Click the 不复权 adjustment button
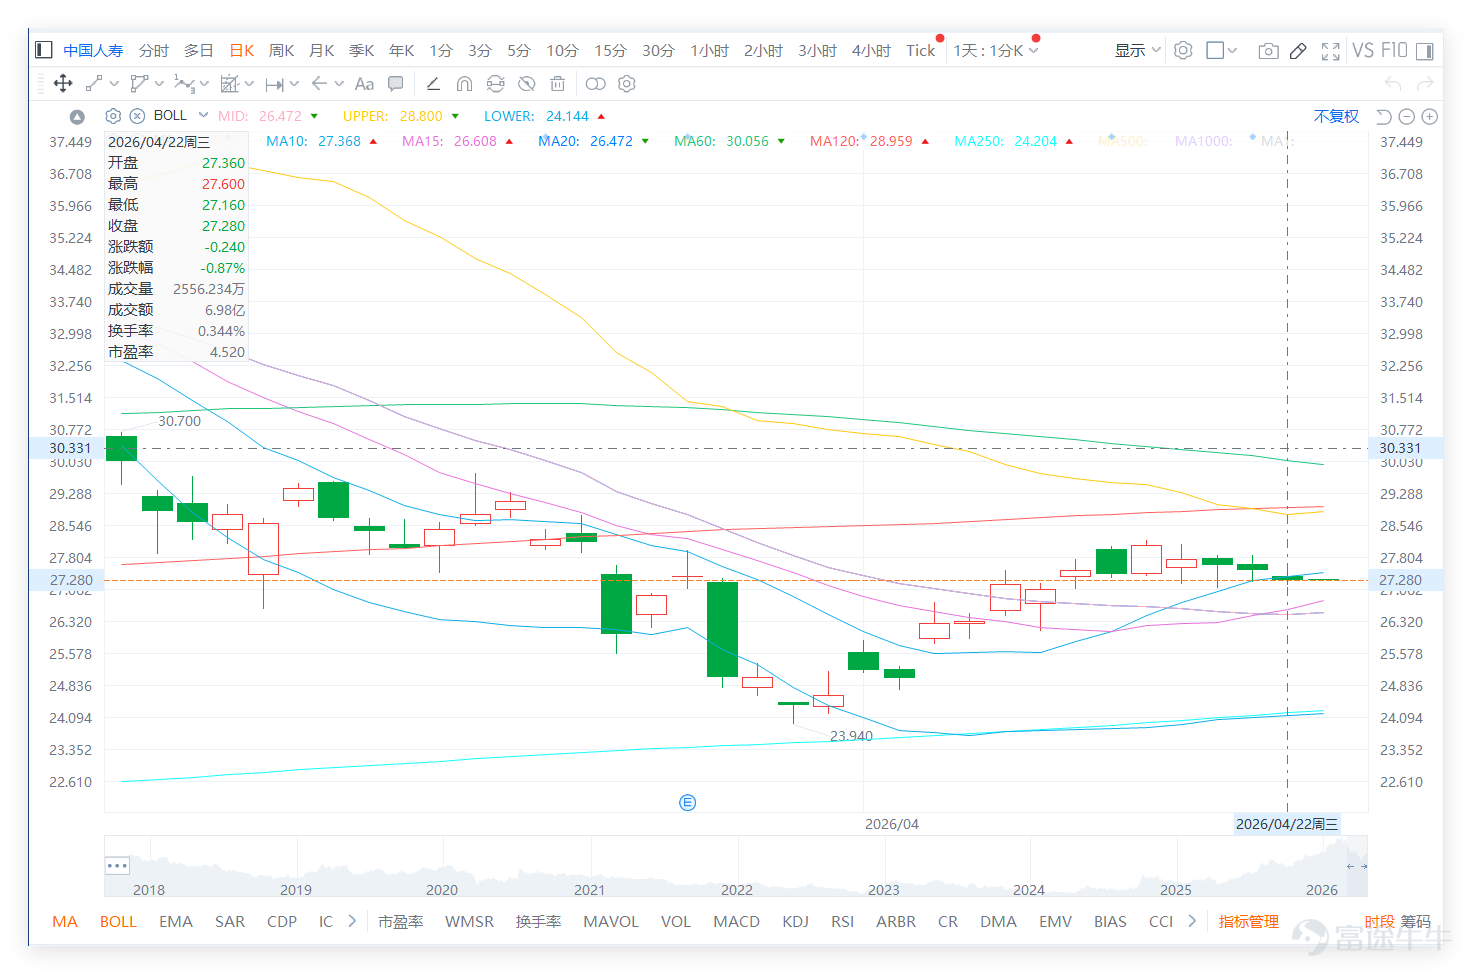1472x974 pixels. tap(1337, 117)
